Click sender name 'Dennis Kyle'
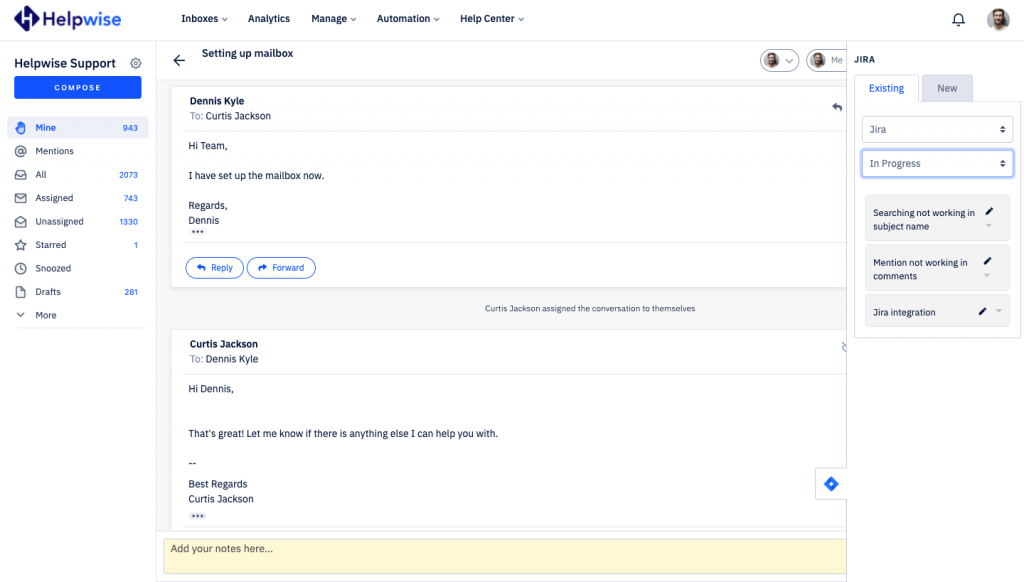Viewport: 1024px width, 582px height. click(217, 101)
